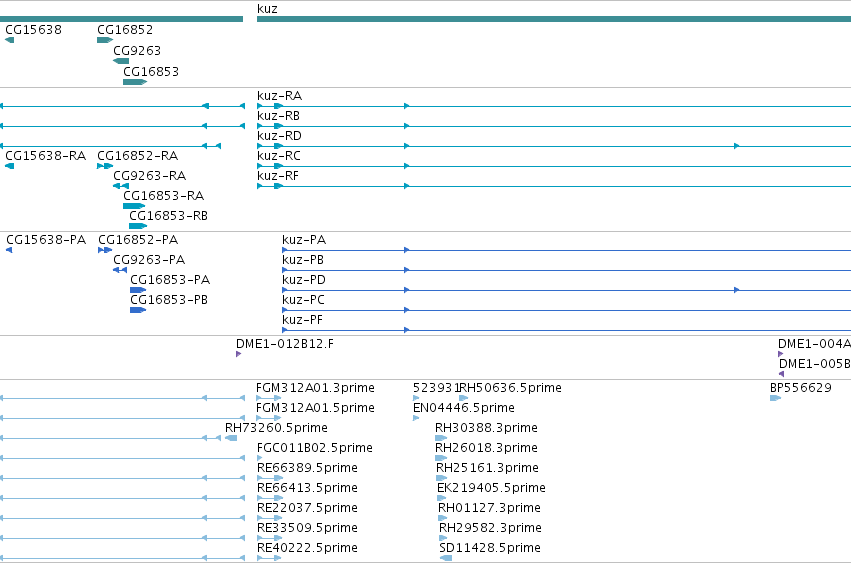Click the RH01127.3prime EST label
Image resolution: width=851 pixels, height=563 pixels.
point(490,508)
